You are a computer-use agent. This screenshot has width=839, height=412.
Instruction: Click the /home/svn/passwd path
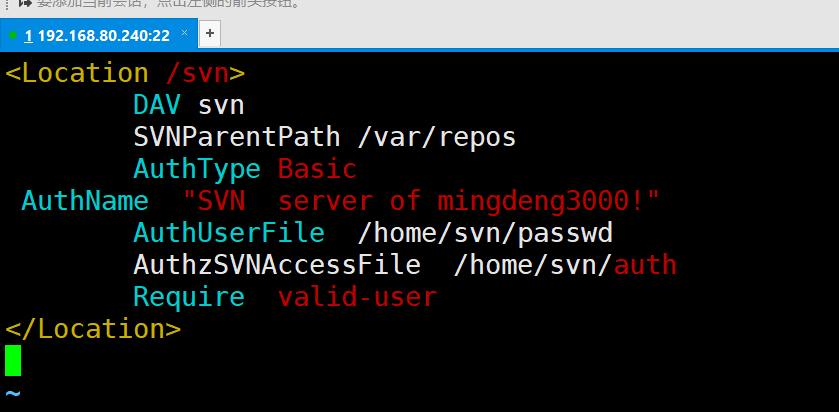[485, 234]
